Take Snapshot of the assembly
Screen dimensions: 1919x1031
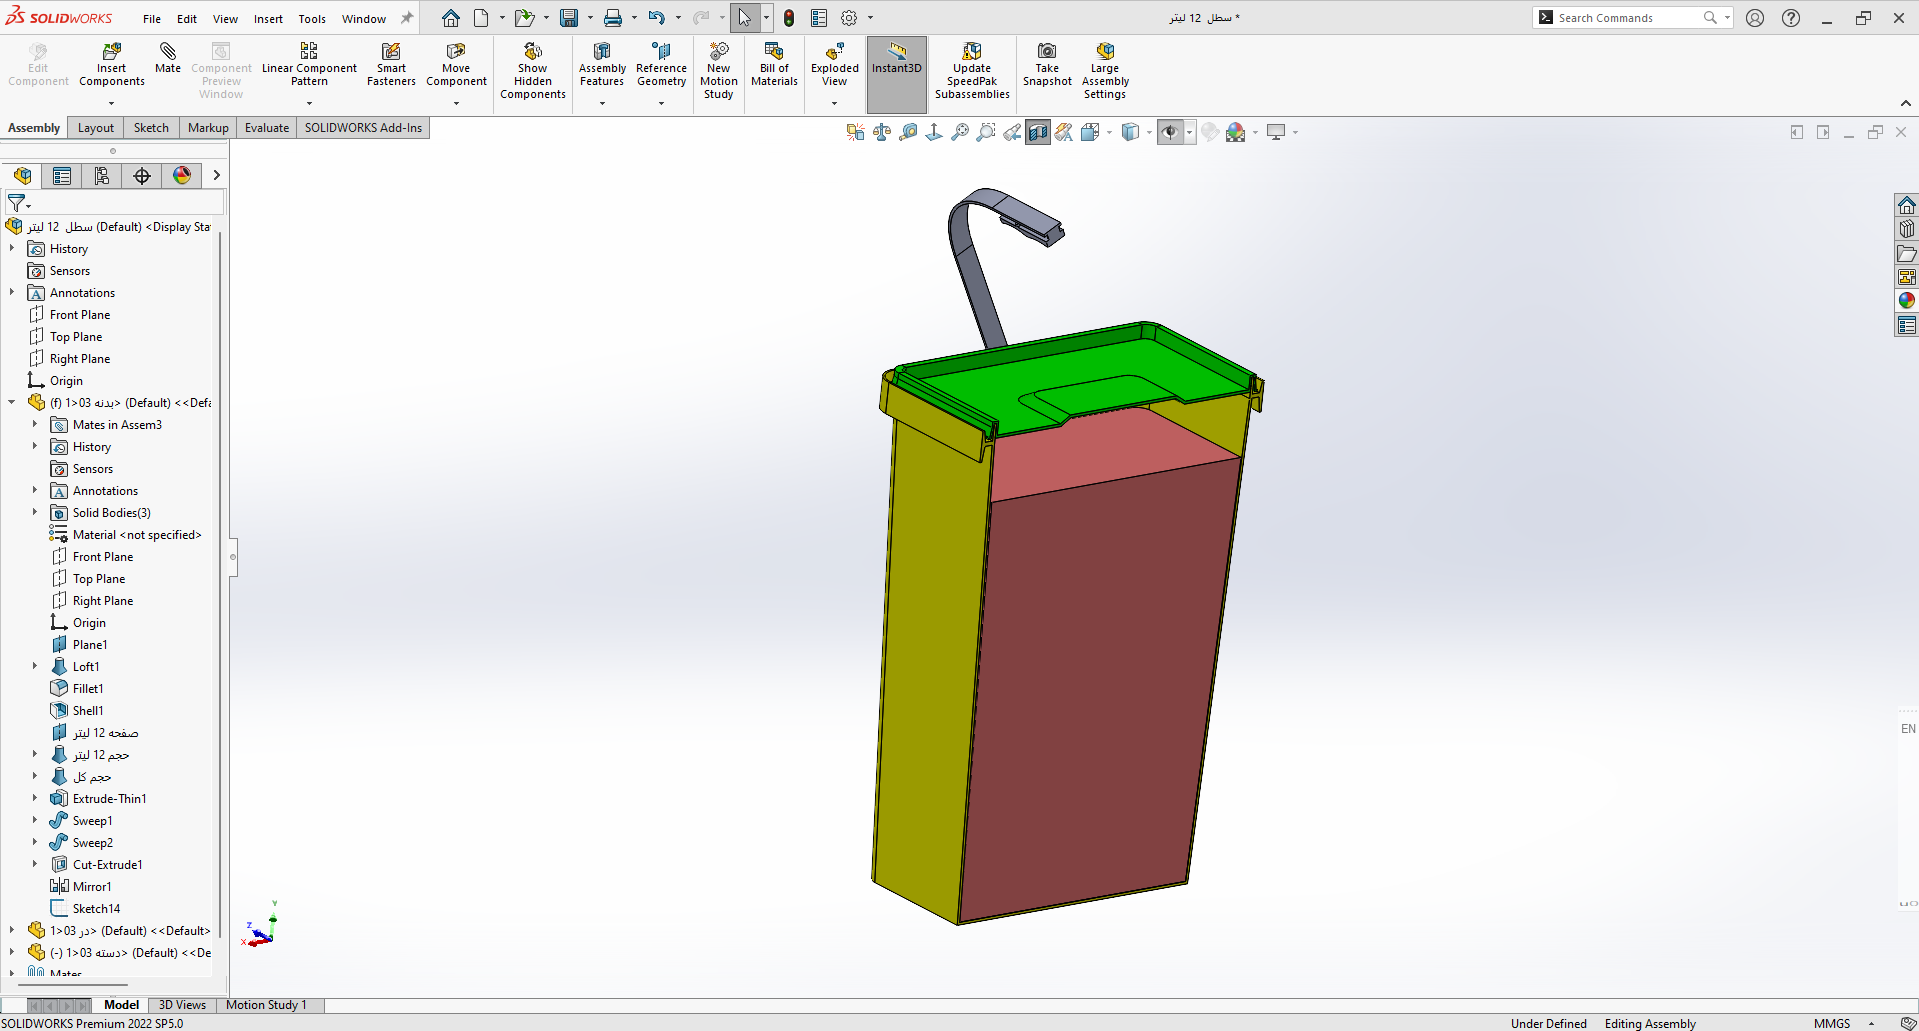tap(1047, 65)
